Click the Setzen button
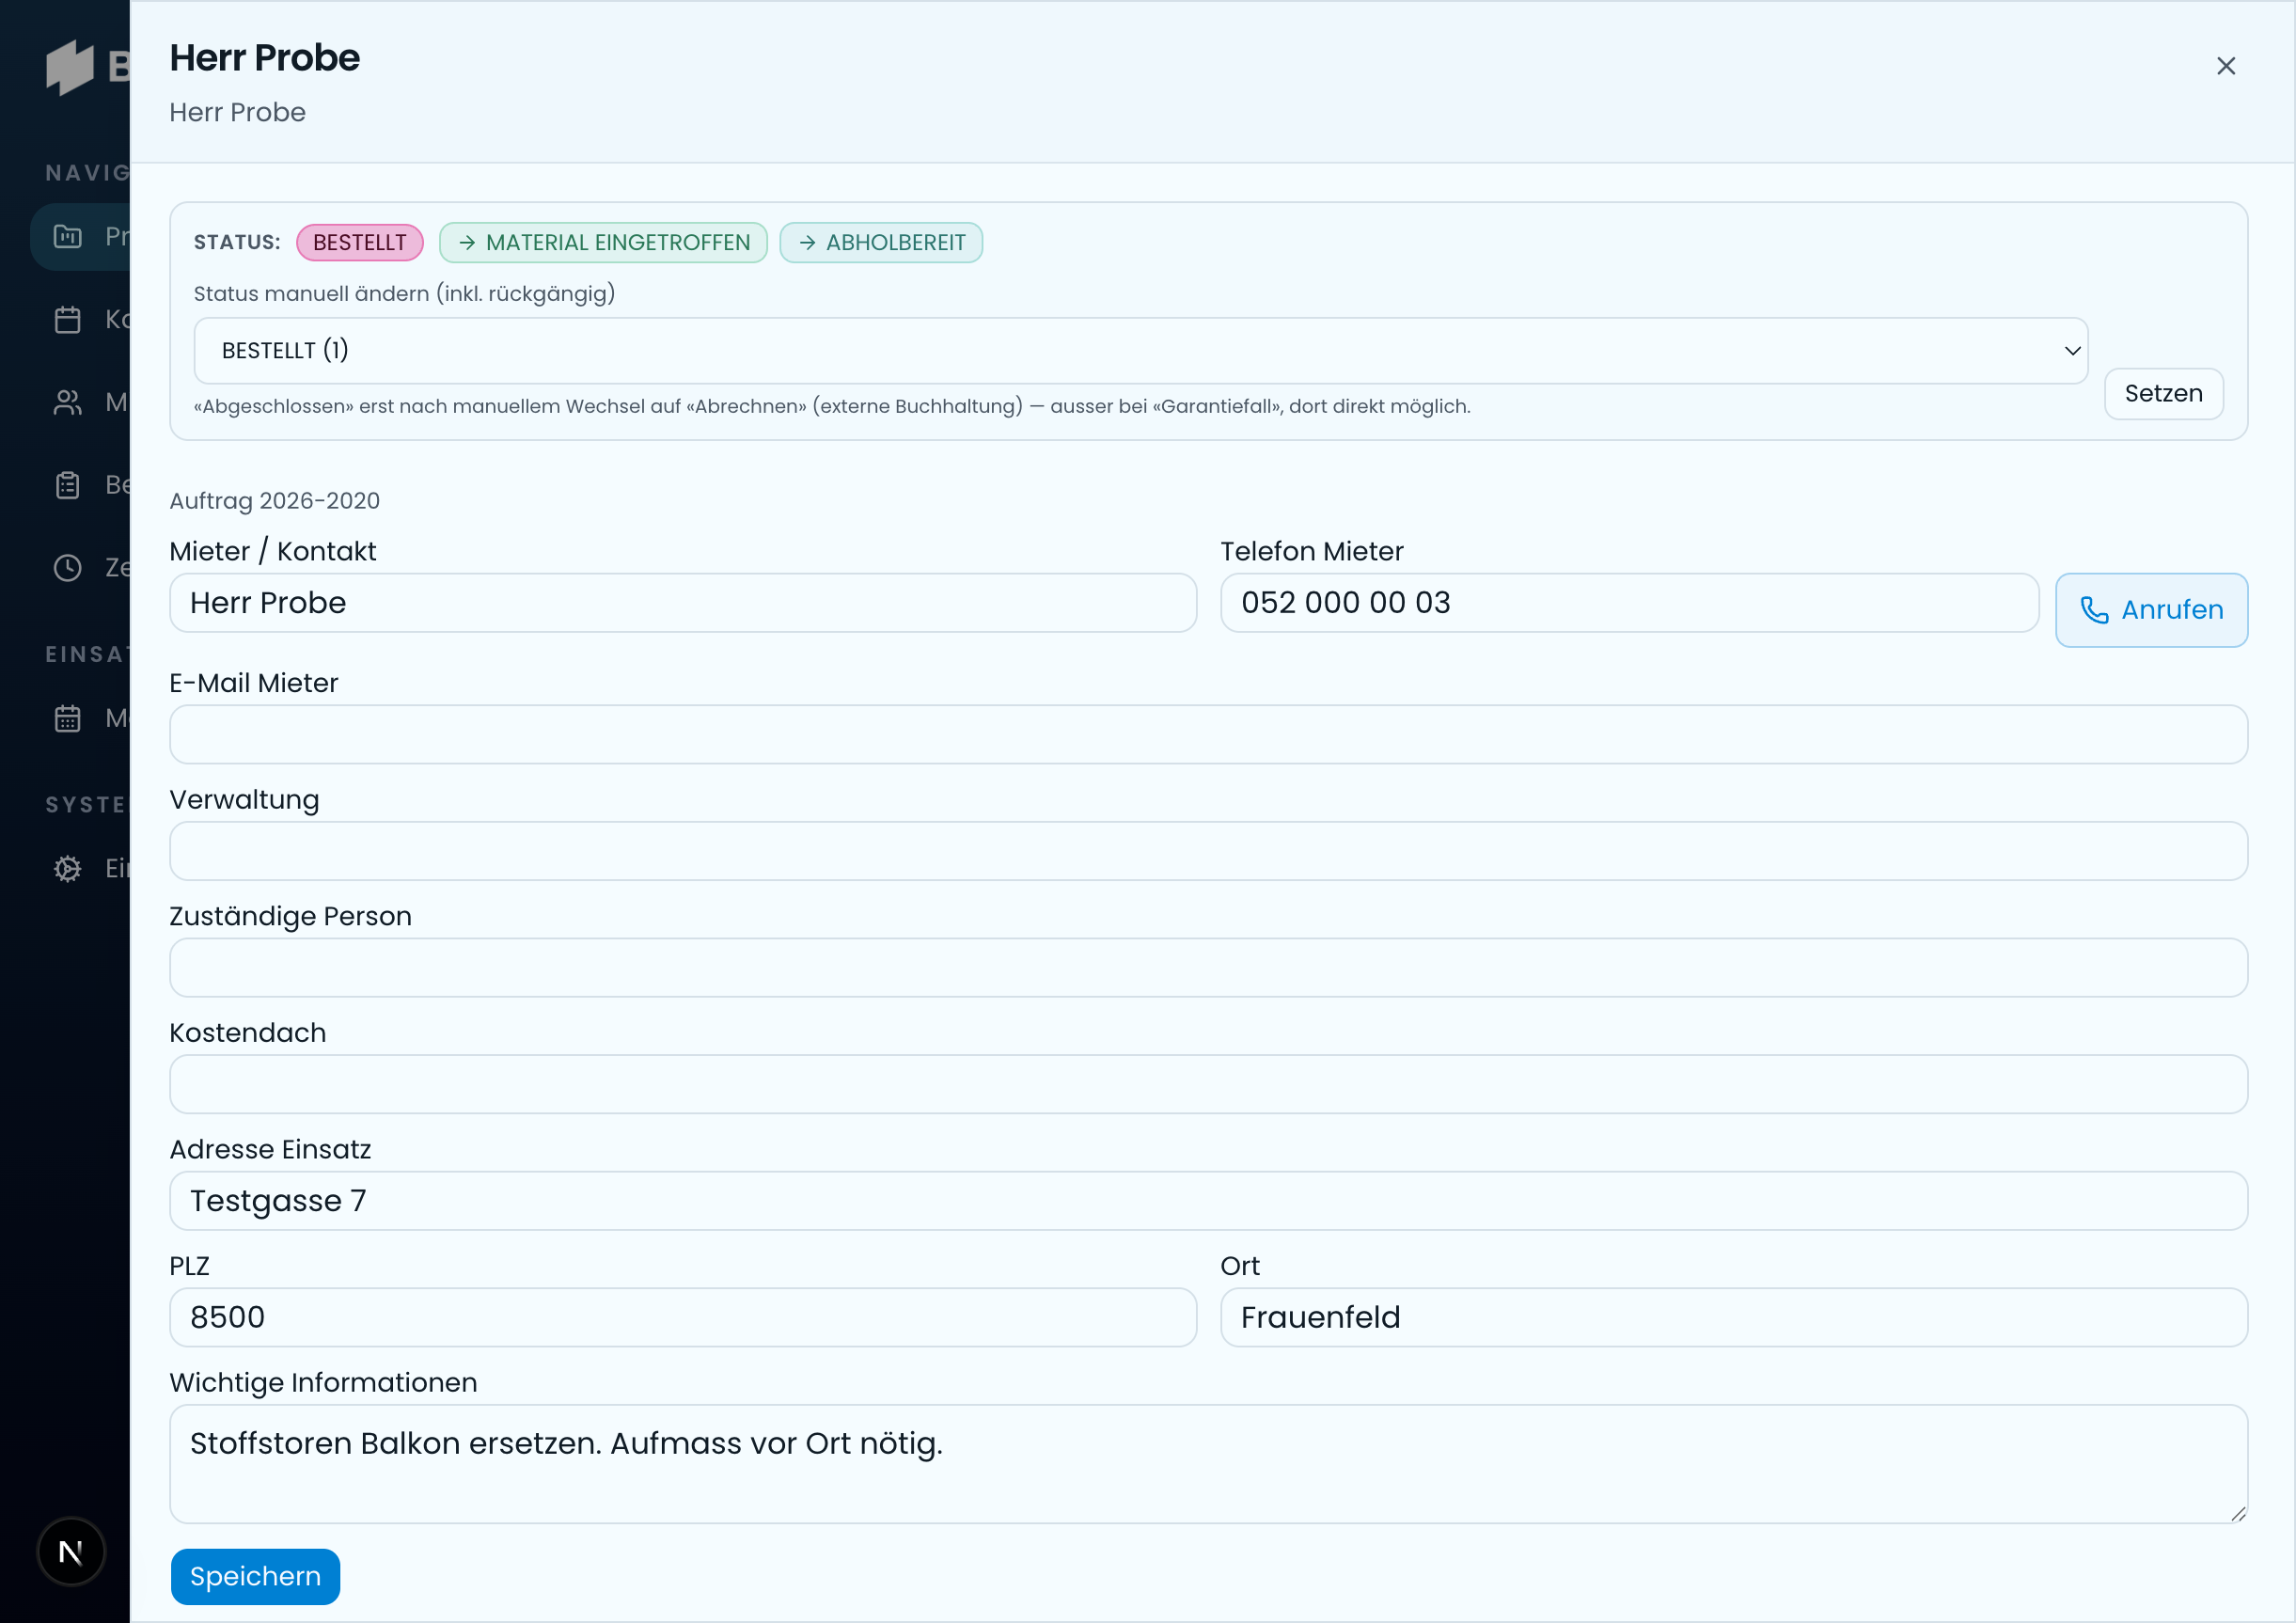Image resolution: width=2296 pixels, height=1623 pixels. coord(2164,393)
